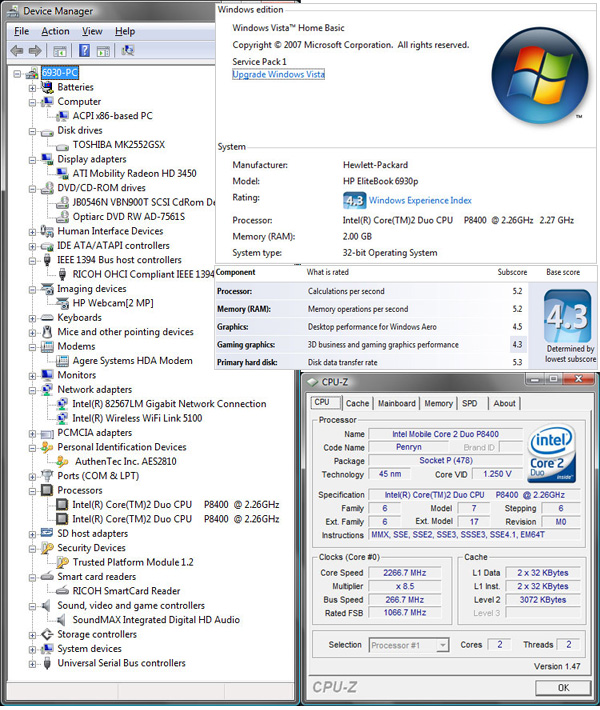Select the Batteries category icon
600x710 pixels.
[47, 87]
